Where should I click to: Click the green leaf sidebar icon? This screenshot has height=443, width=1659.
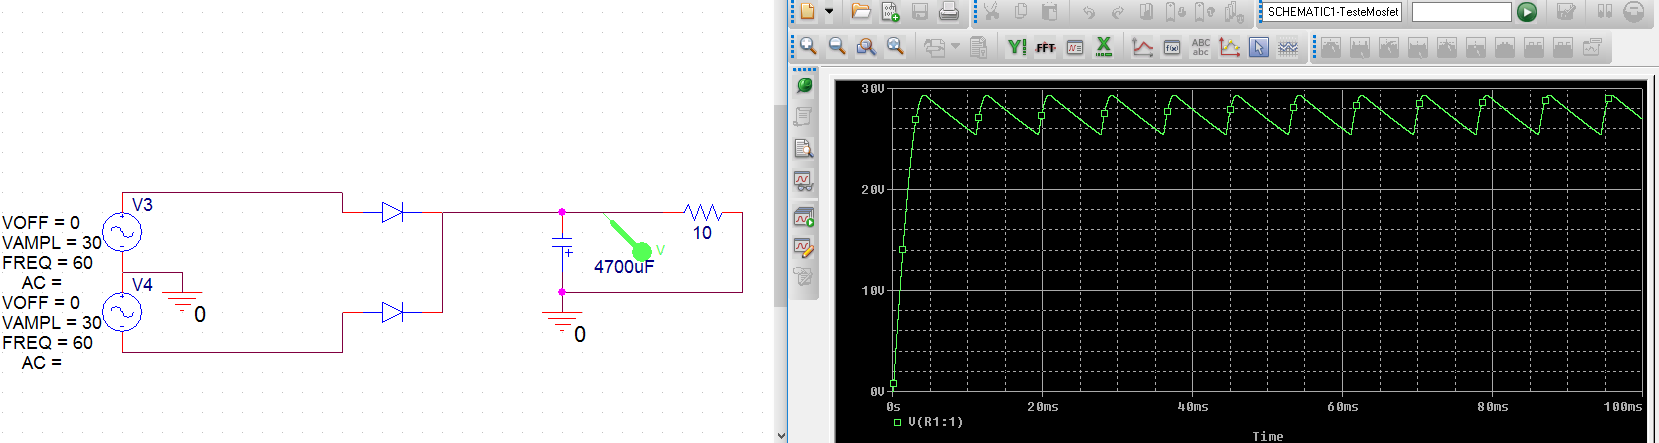click(x=804, y=86)
